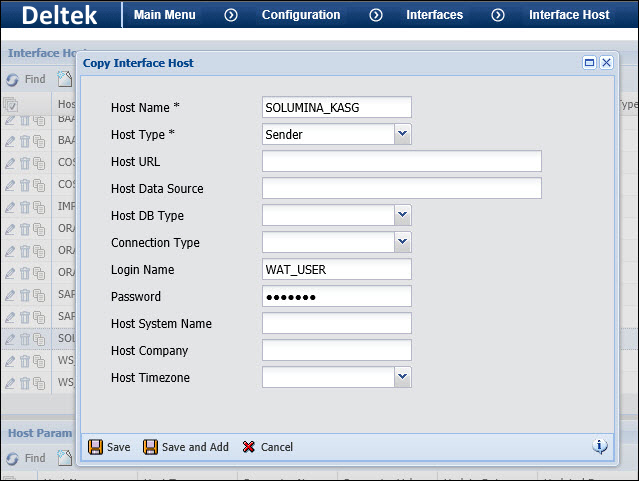This screenshot has width=639, height=481.
Task: Click Save and Add button
Action: 186,447
